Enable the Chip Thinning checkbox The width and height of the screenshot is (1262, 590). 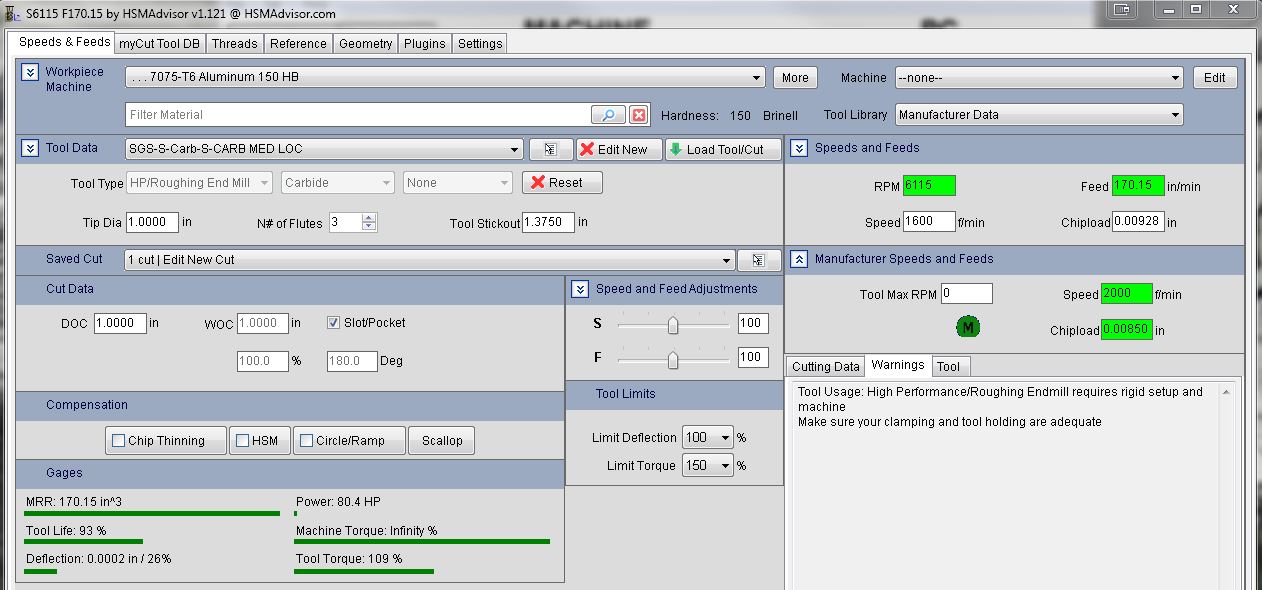[x=119, y=441]
